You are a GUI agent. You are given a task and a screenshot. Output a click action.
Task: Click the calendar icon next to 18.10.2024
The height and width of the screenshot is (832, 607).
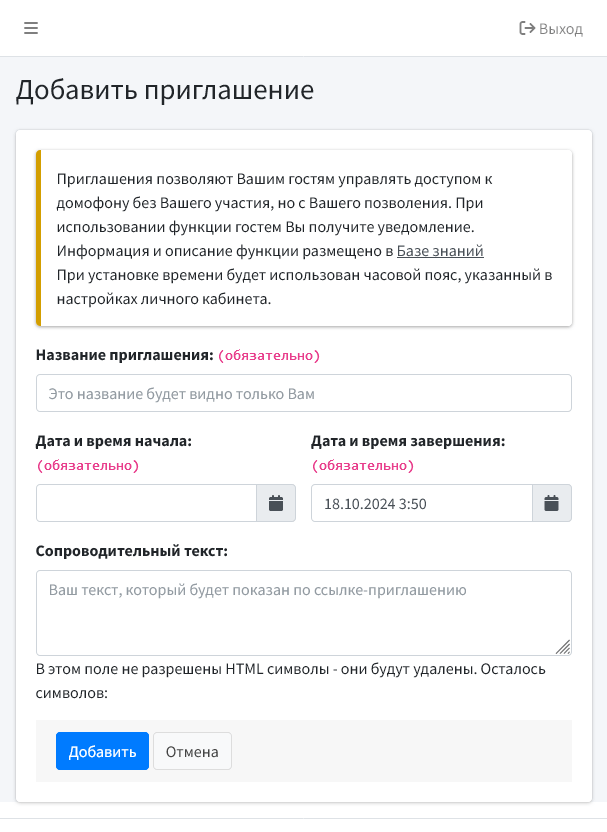coord(552,503)
